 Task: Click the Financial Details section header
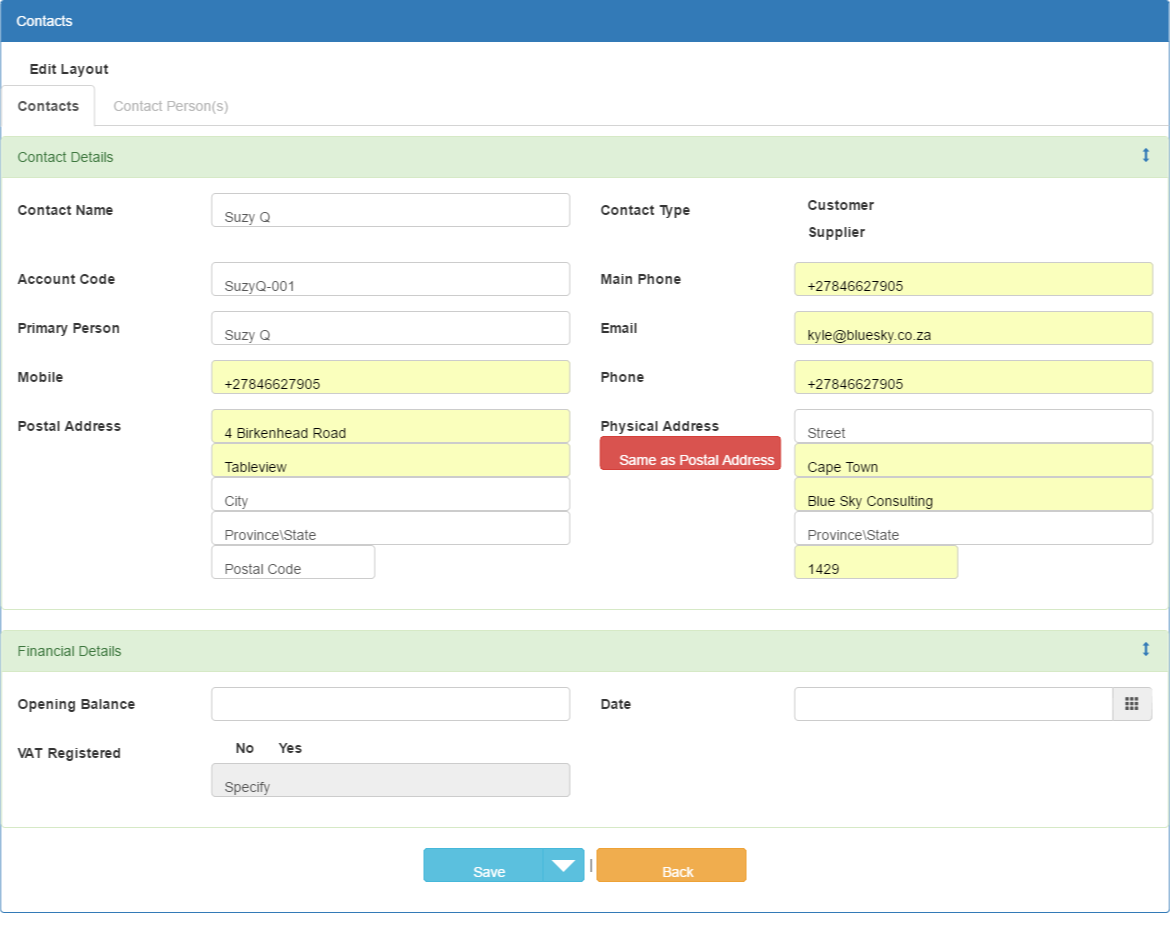pos(584,651)
